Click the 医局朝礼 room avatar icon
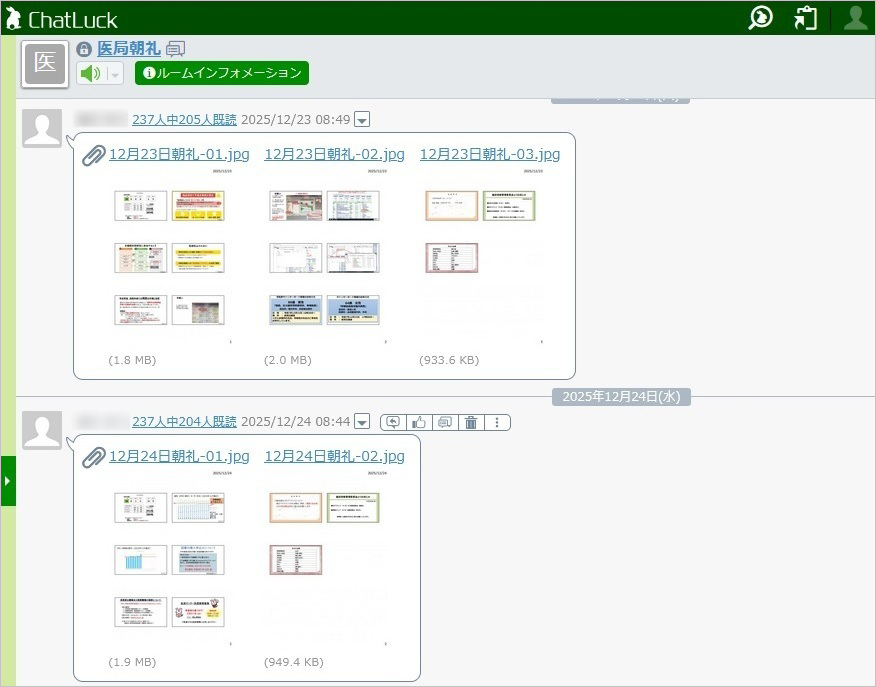 [45, 64]
